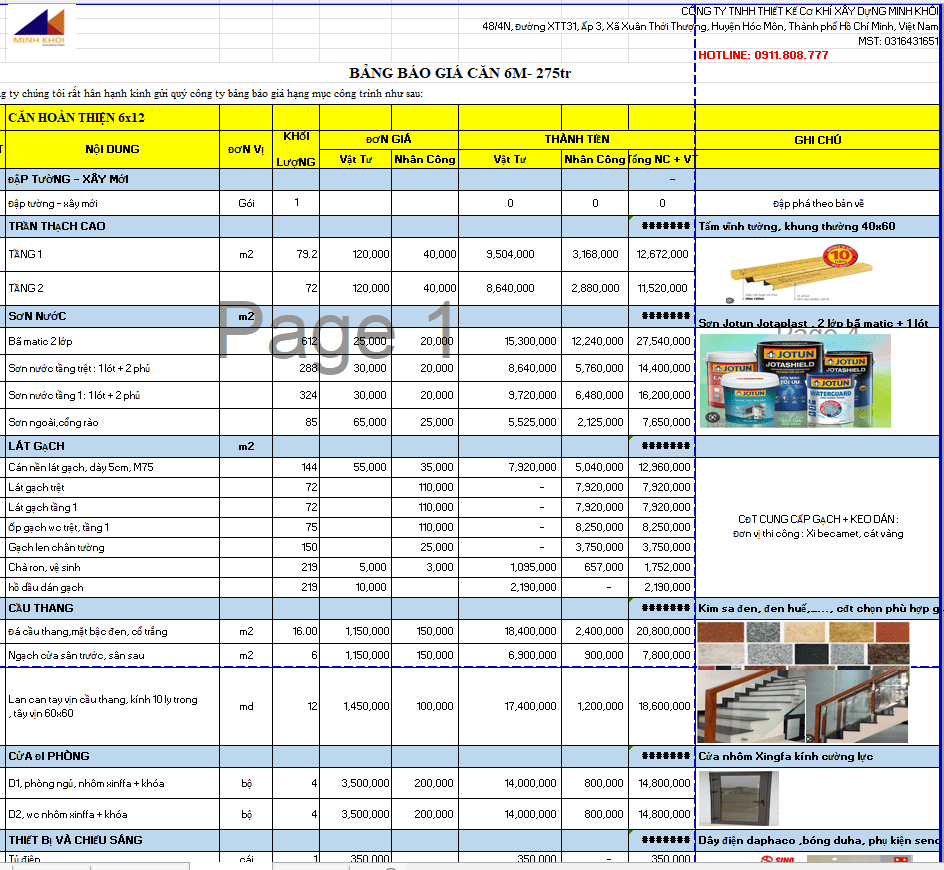Click the 'Gói' unit cell of Đập tường row
Image resolution: width=944 pixels, height=870 pixels.
tap(246, 204)
